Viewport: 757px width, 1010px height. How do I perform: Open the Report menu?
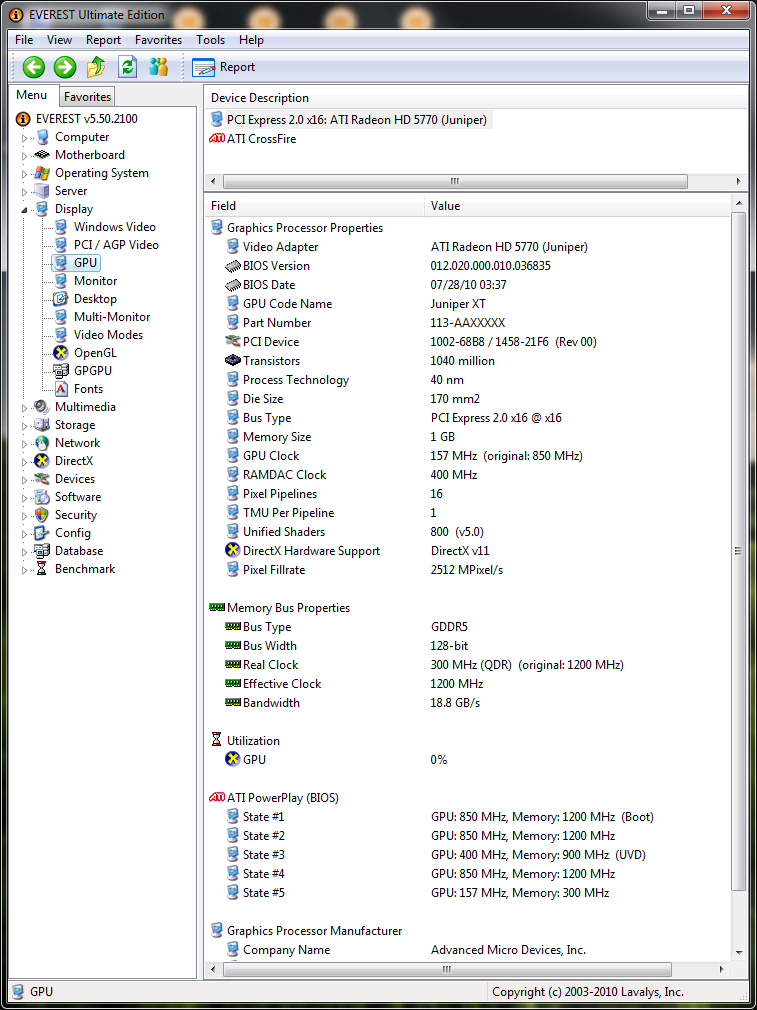[103, 40]
